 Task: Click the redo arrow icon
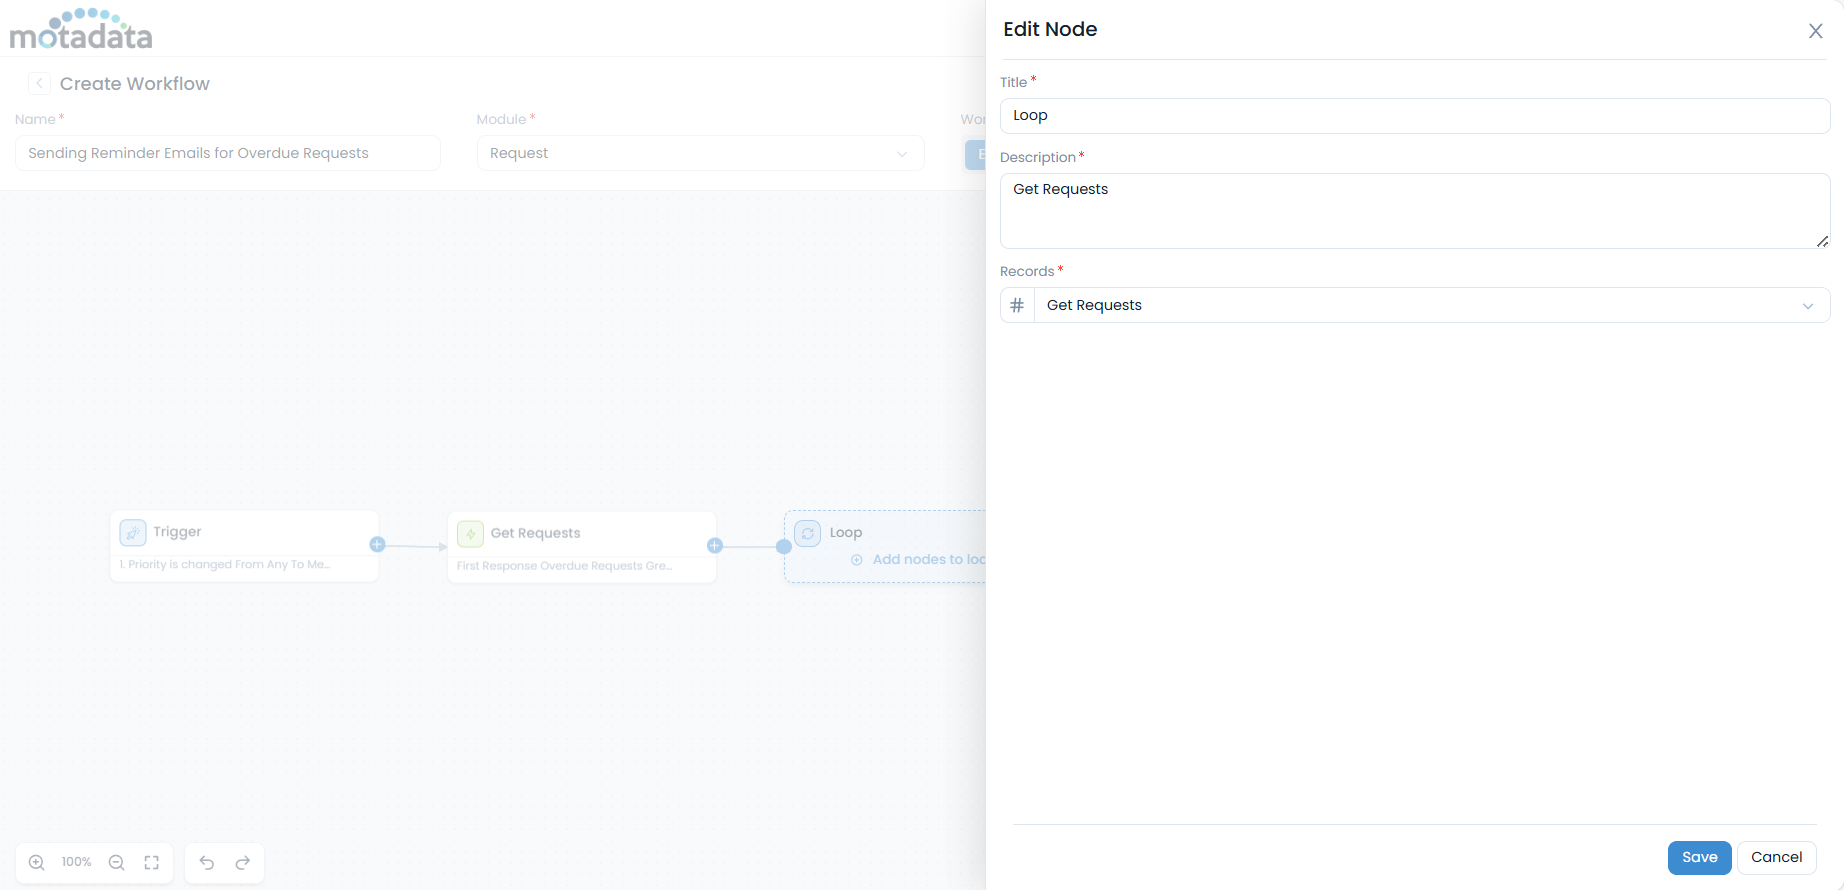pyautogui.click(x=243, y=862)
